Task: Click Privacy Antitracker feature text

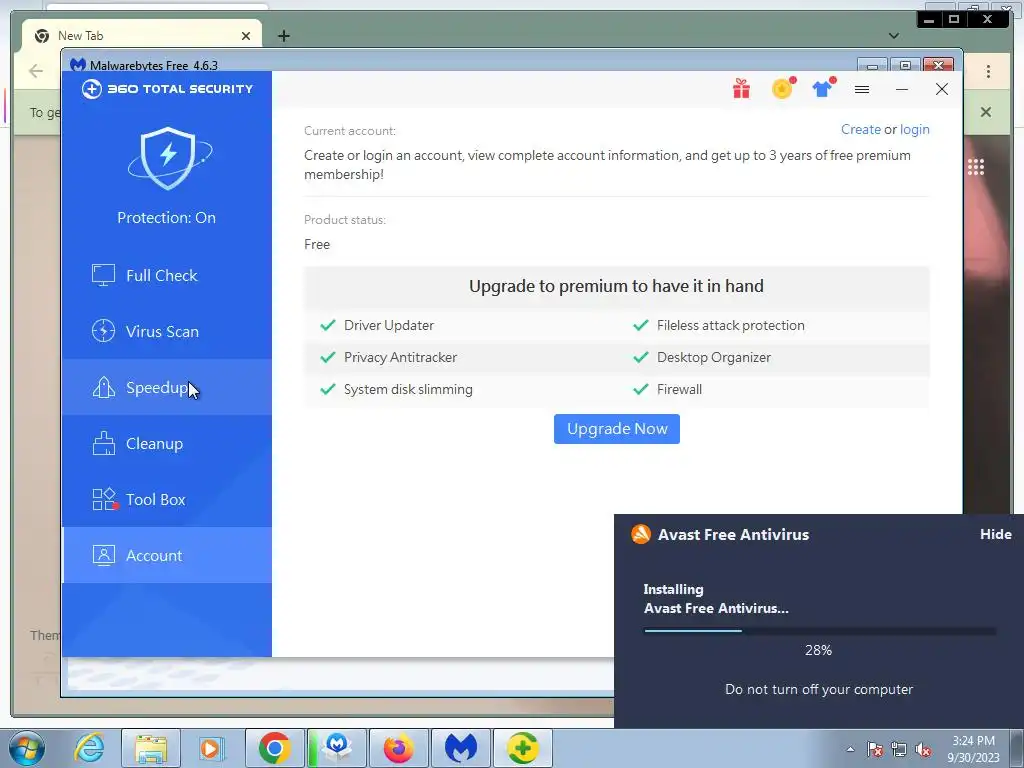Action: click(x=400, y=357)
